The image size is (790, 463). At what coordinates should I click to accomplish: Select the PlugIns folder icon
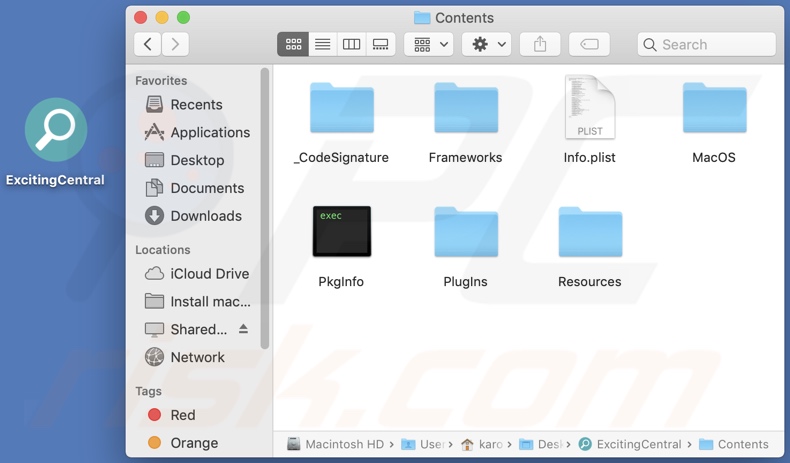(466, 232)
